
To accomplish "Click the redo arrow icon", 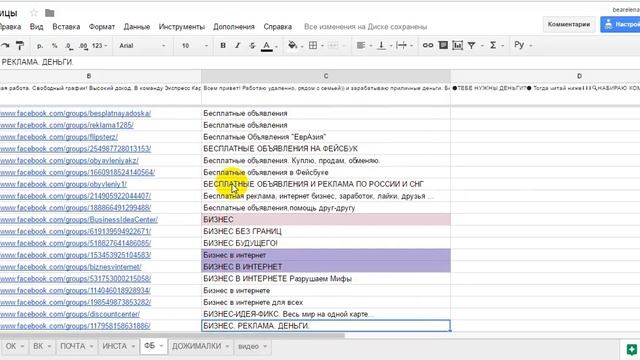I will click(5, 46).
